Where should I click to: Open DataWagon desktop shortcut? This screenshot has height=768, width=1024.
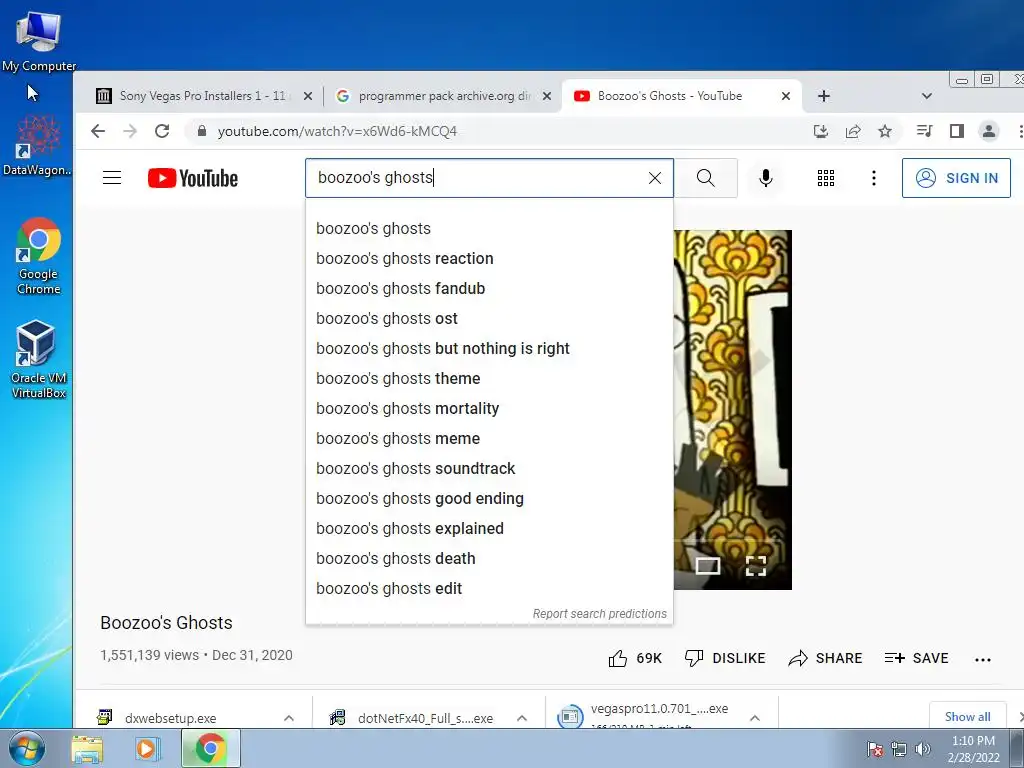pos(37,145)
